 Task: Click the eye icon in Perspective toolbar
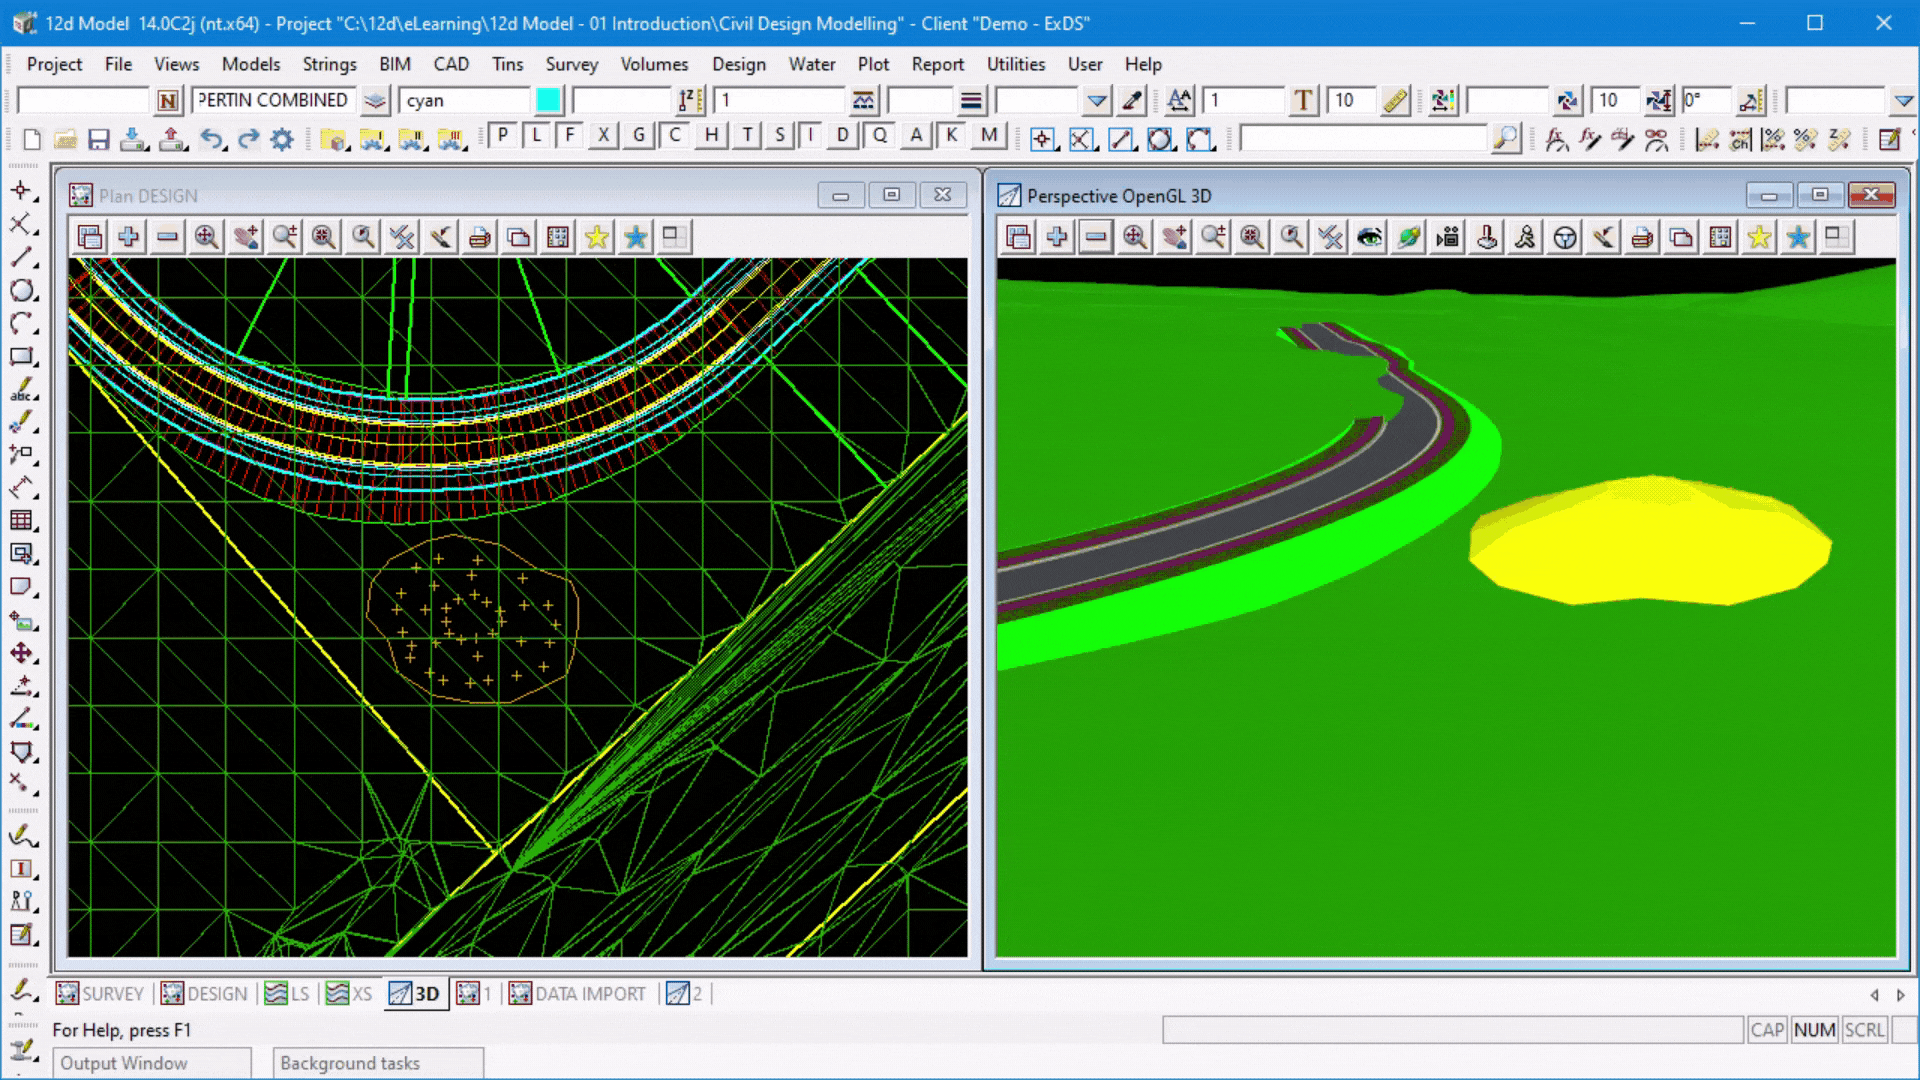tap(1369, 237)
